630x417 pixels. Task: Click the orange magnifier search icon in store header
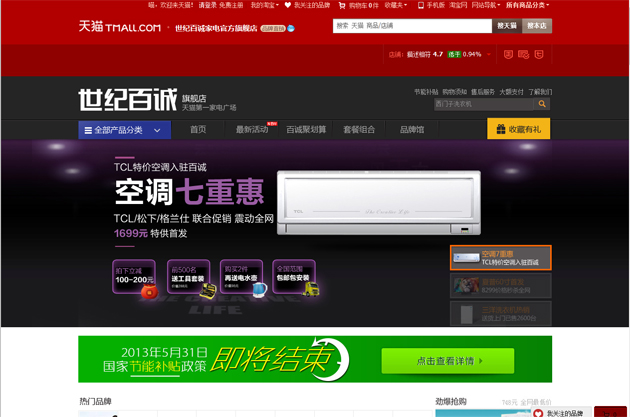(542, 104)
